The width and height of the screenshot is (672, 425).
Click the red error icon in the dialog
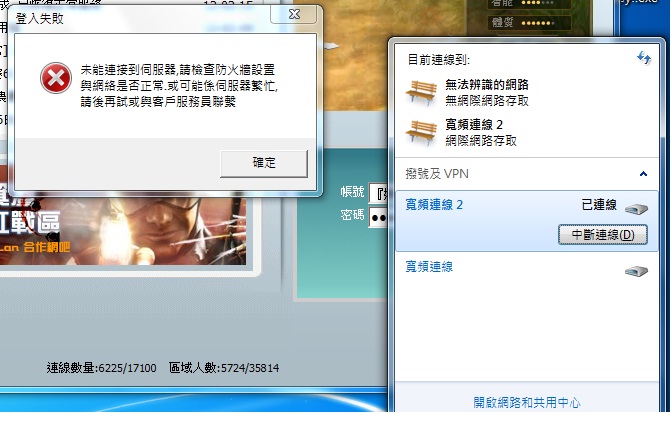(x=56, y=78)
